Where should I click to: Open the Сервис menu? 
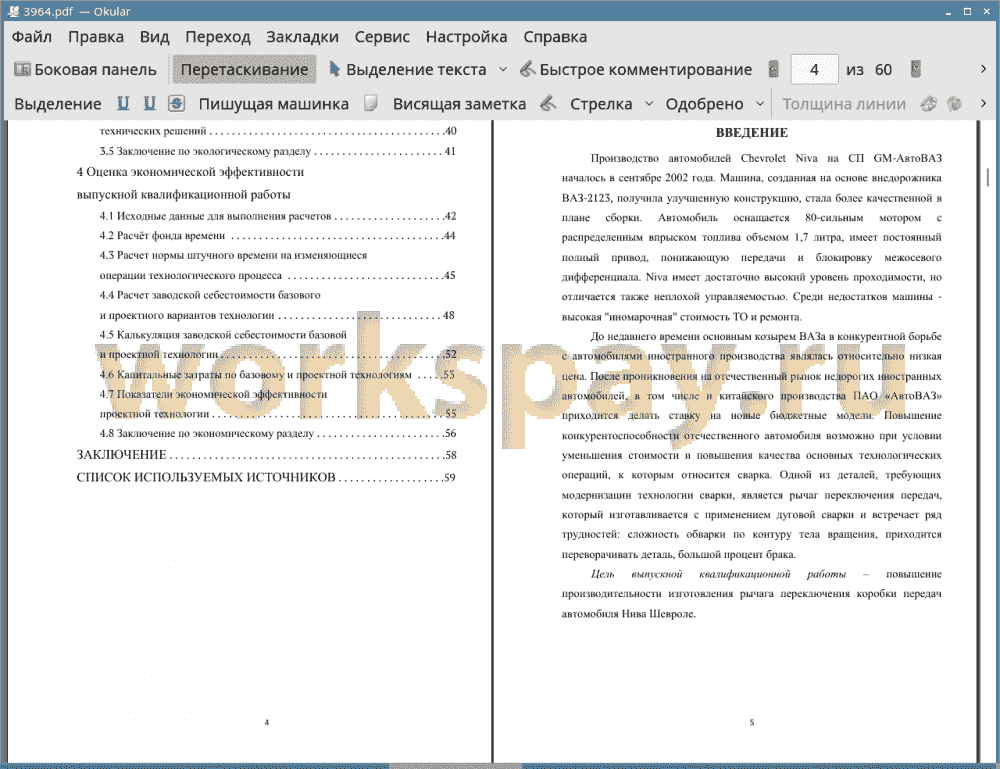pos(382,37)
